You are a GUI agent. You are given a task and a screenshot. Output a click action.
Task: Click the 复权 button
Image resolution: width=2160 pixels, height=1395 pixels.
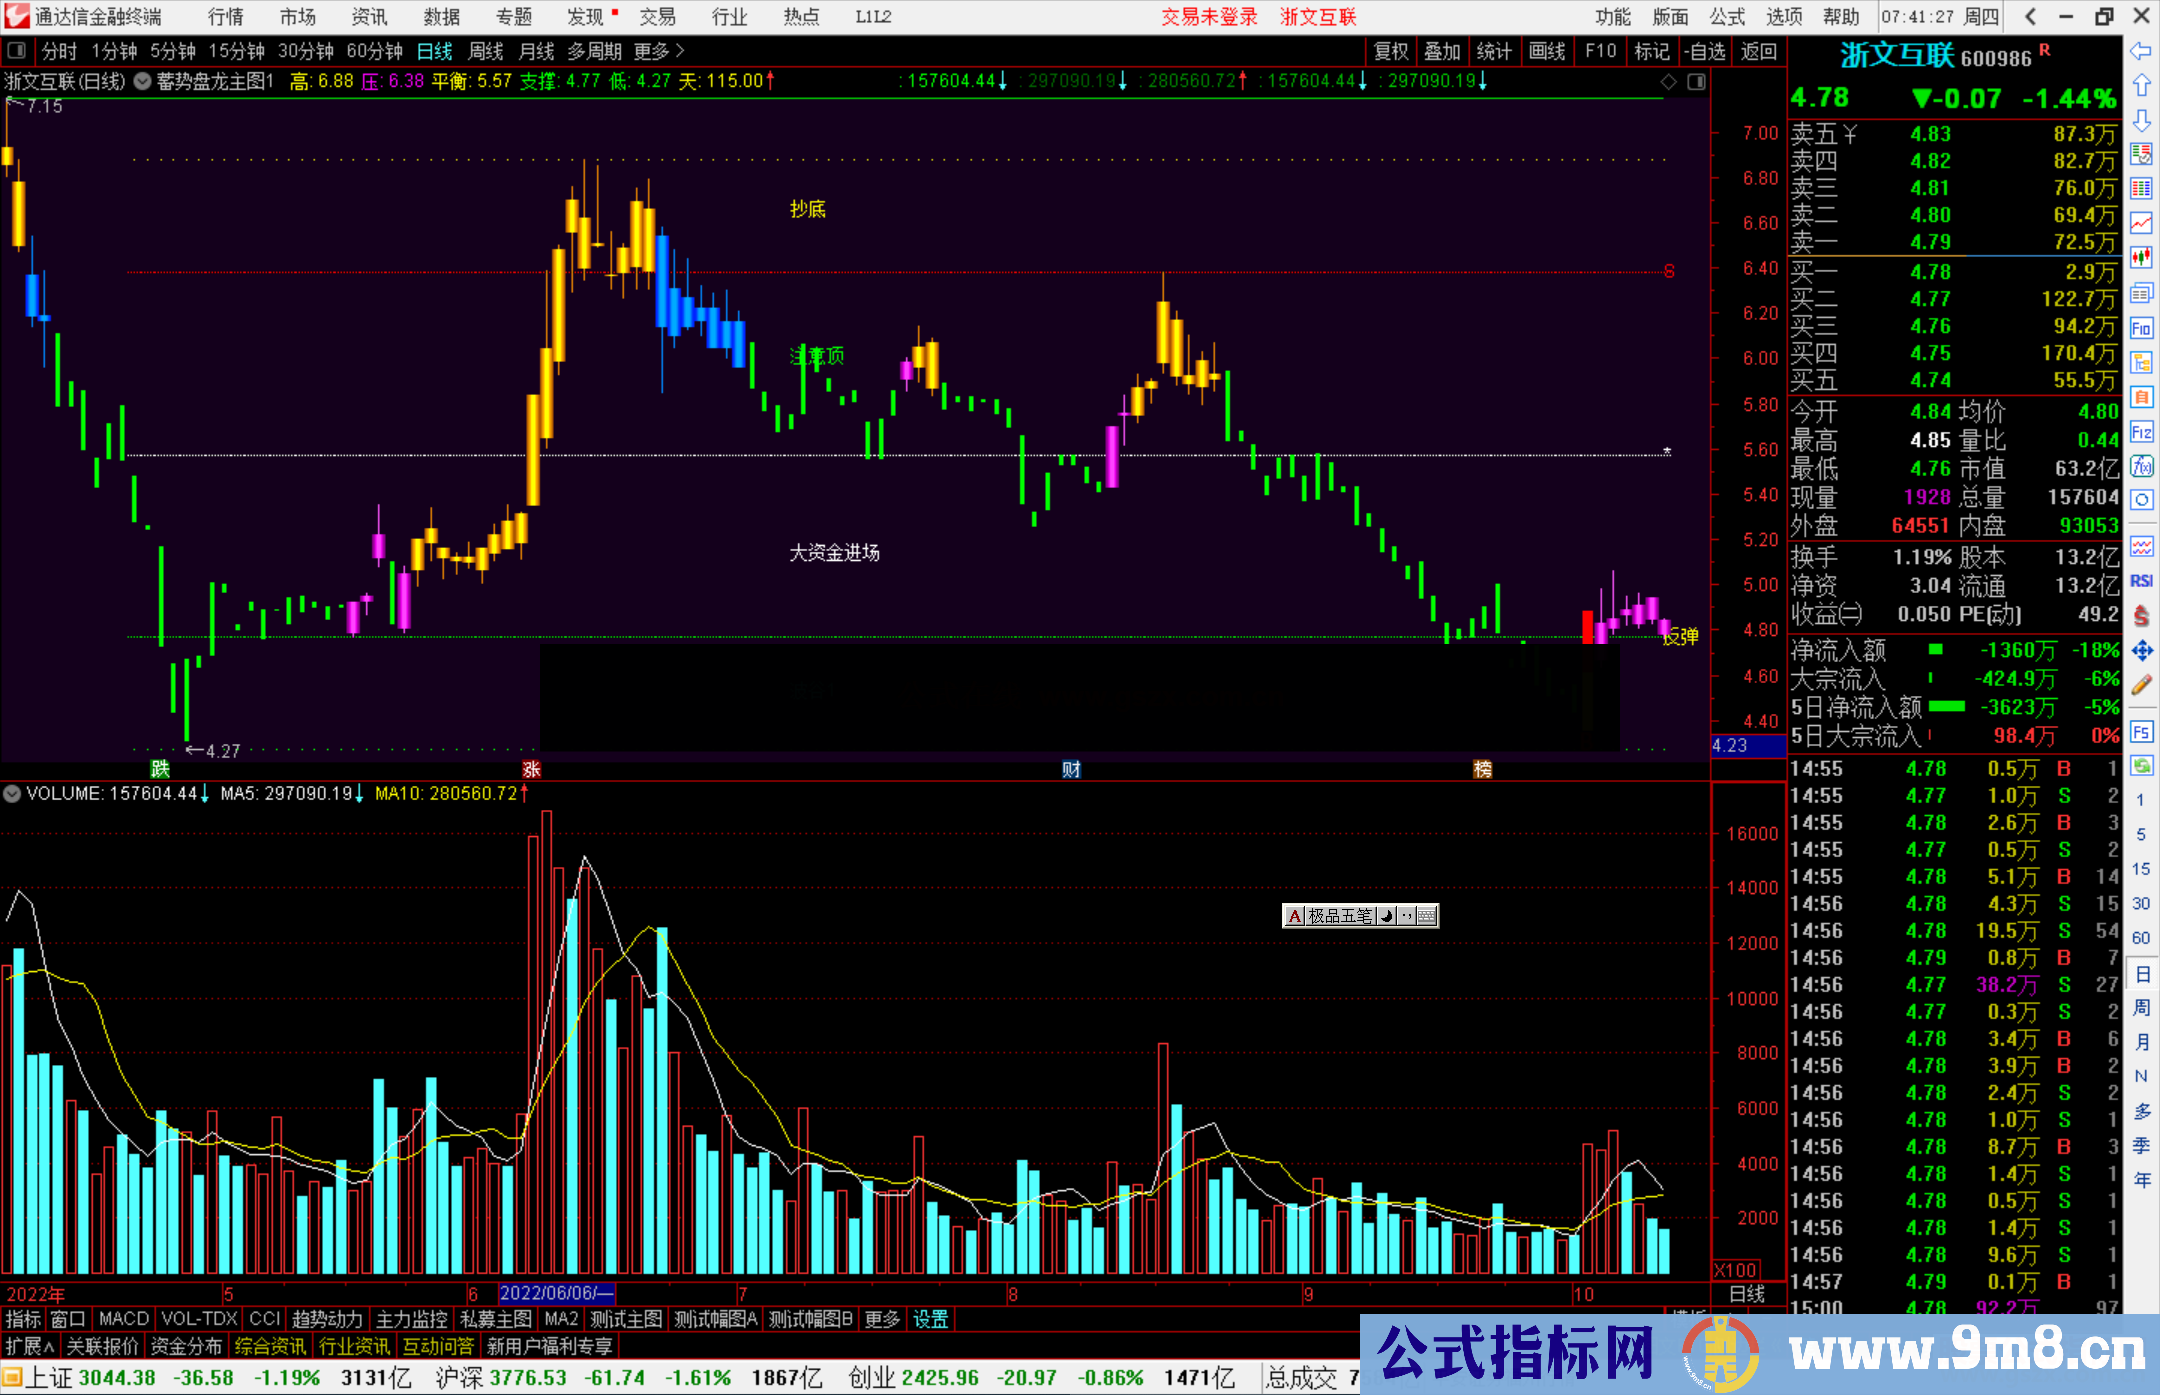coord(1391,51)
